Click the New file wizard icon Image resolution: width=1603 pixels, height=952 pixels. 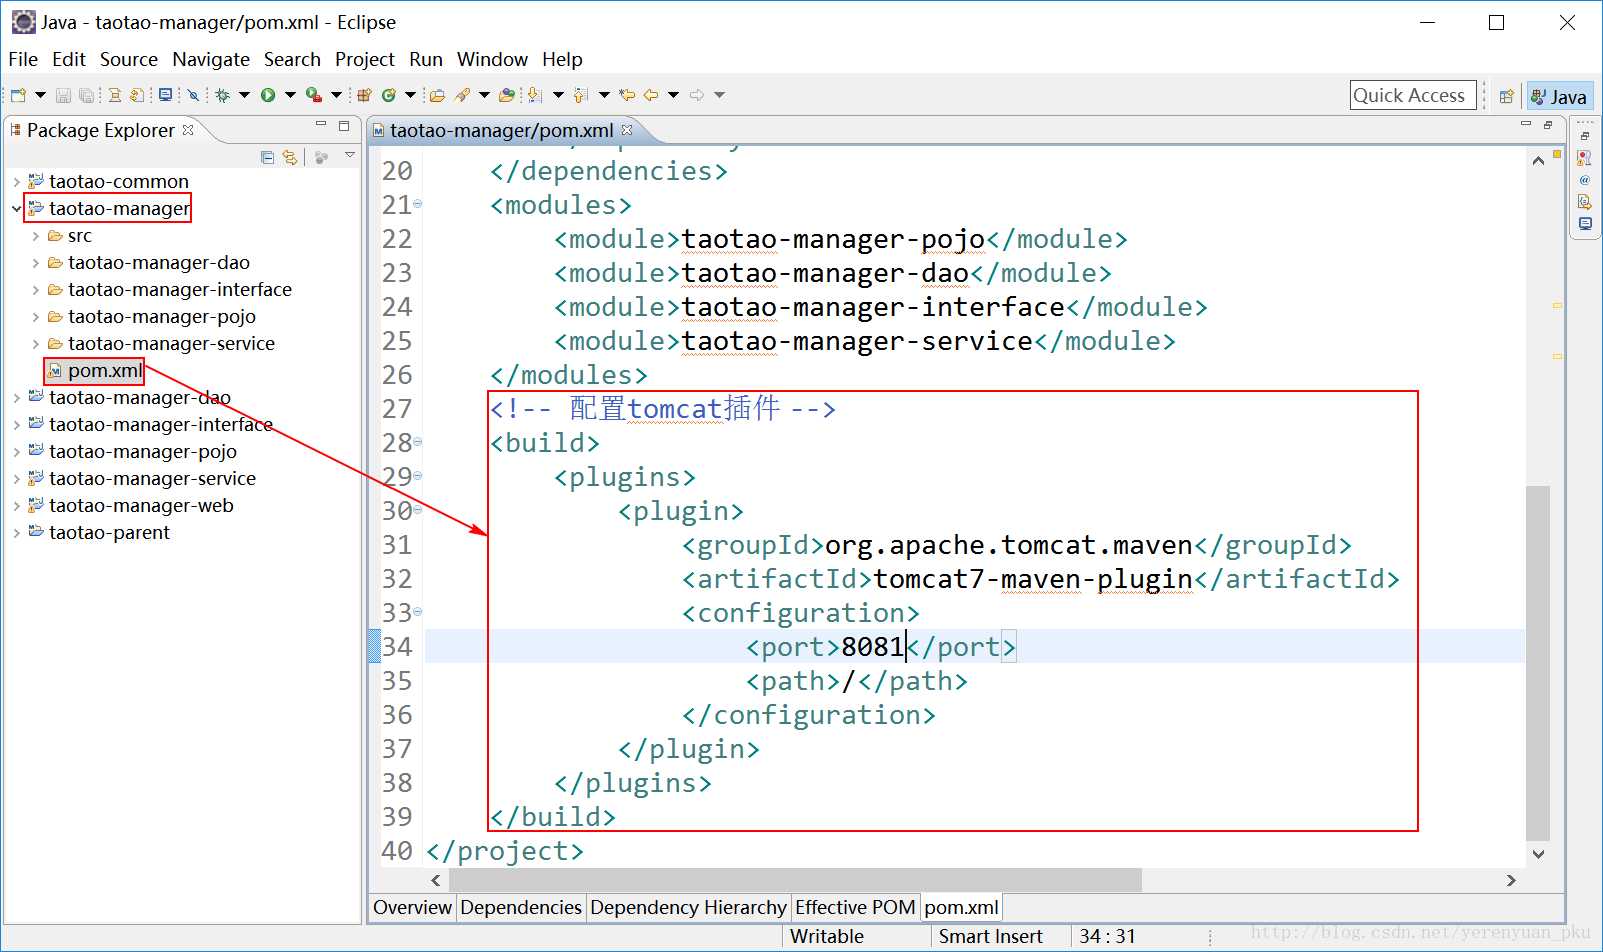click(x=18, y=95)
